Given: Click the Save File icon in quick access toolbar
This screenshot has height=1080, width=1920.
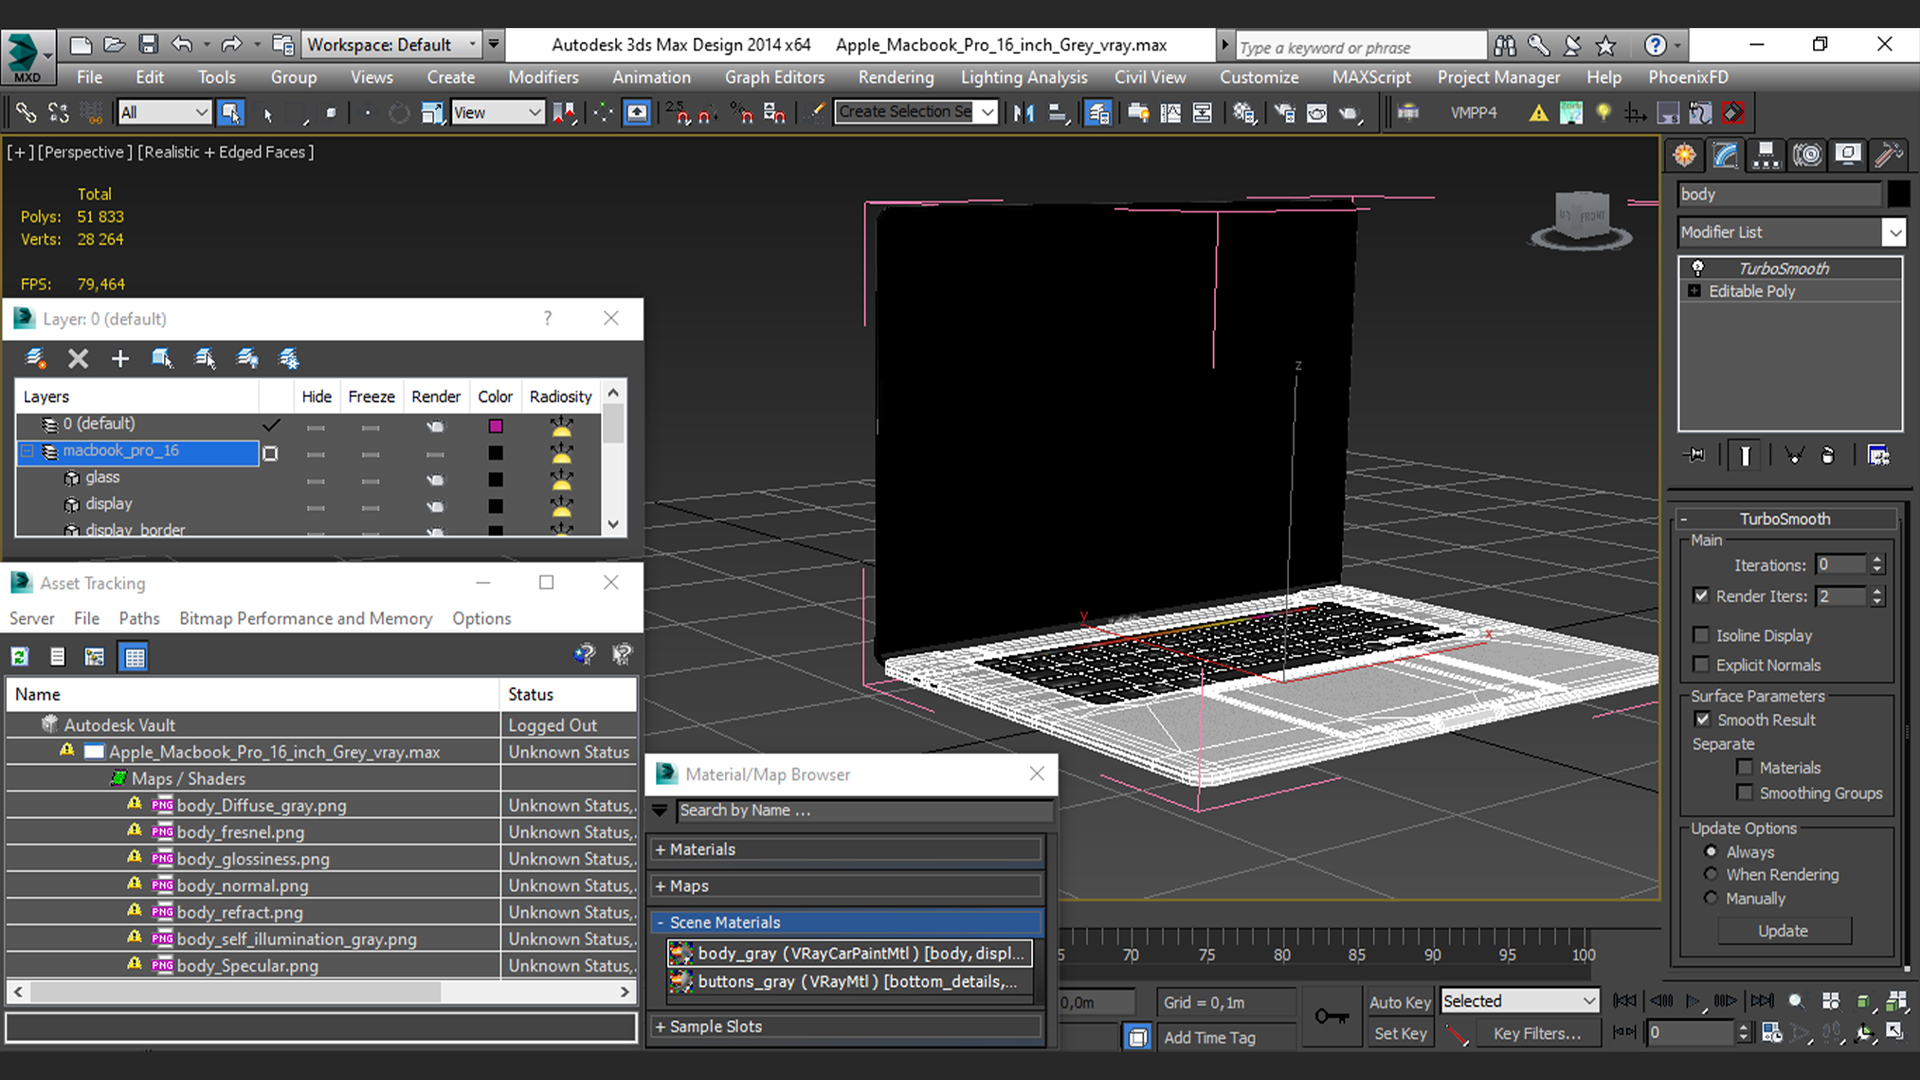Looking at the screenshot, I should 148,44.
